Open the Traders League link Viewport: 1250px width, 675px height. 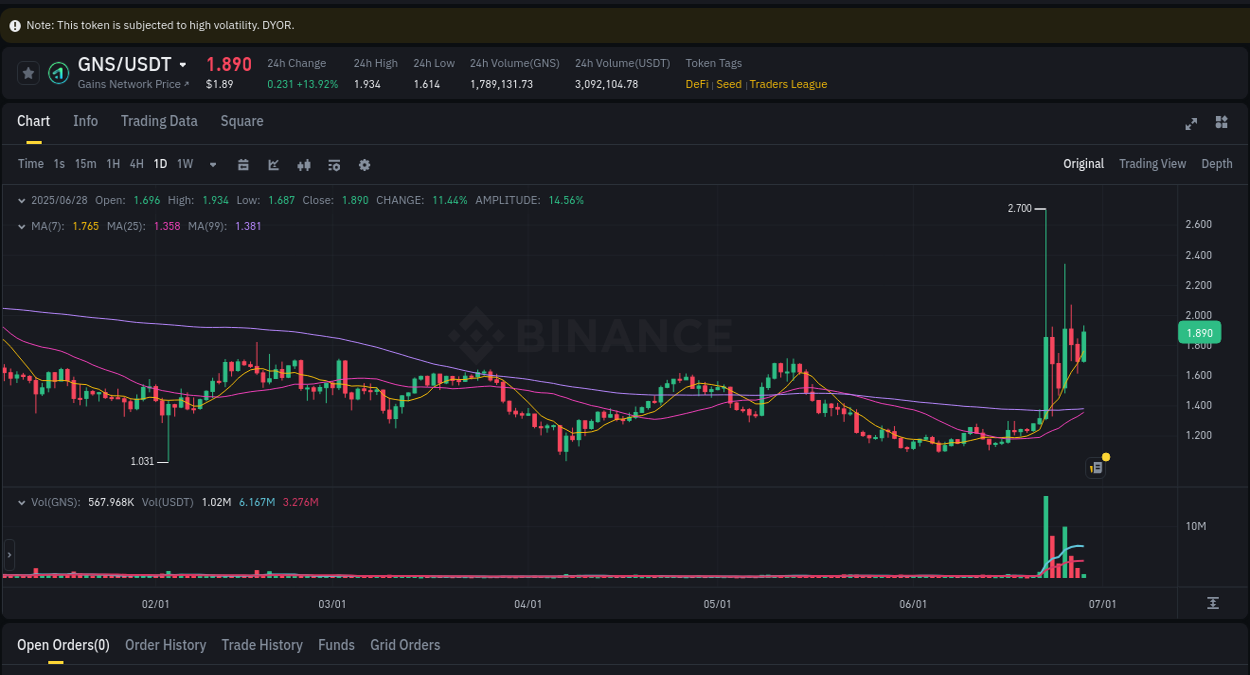click(788, 84)
